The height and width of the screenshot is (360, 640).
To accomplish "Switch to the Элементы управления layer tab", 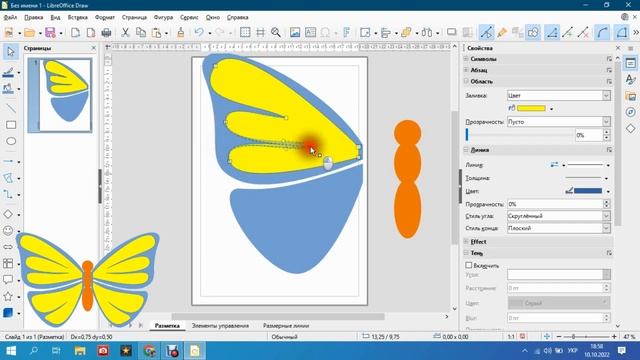I will tap(220, 326).
